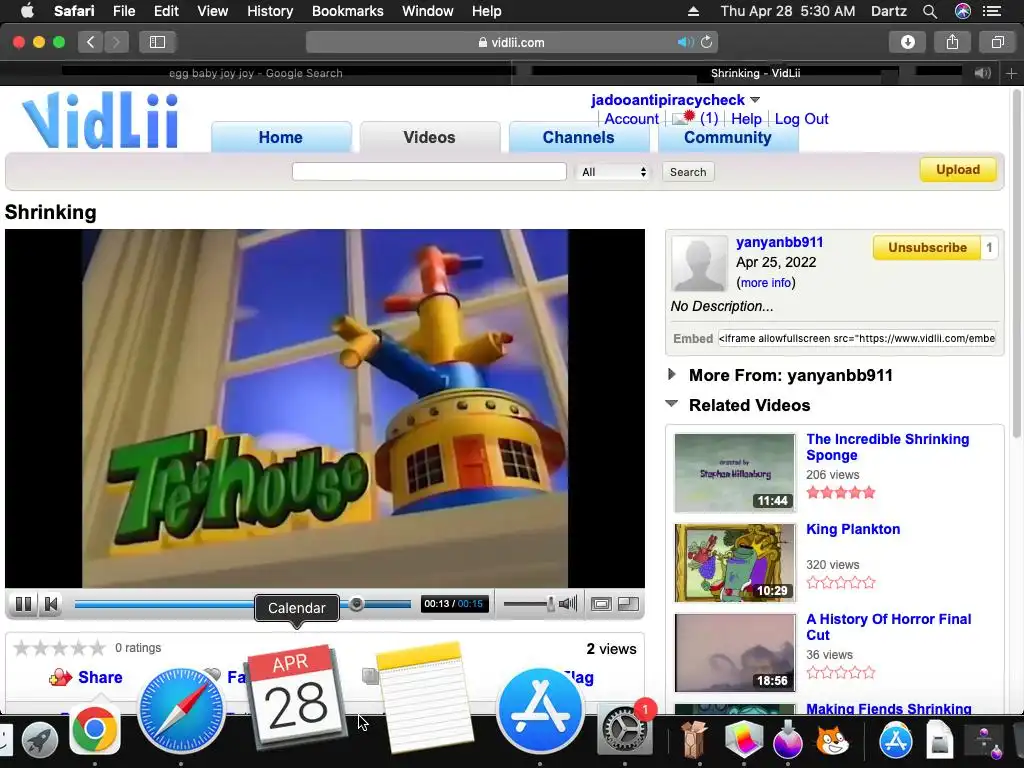Open the Safari compass icon in Dock

[181, 711]
